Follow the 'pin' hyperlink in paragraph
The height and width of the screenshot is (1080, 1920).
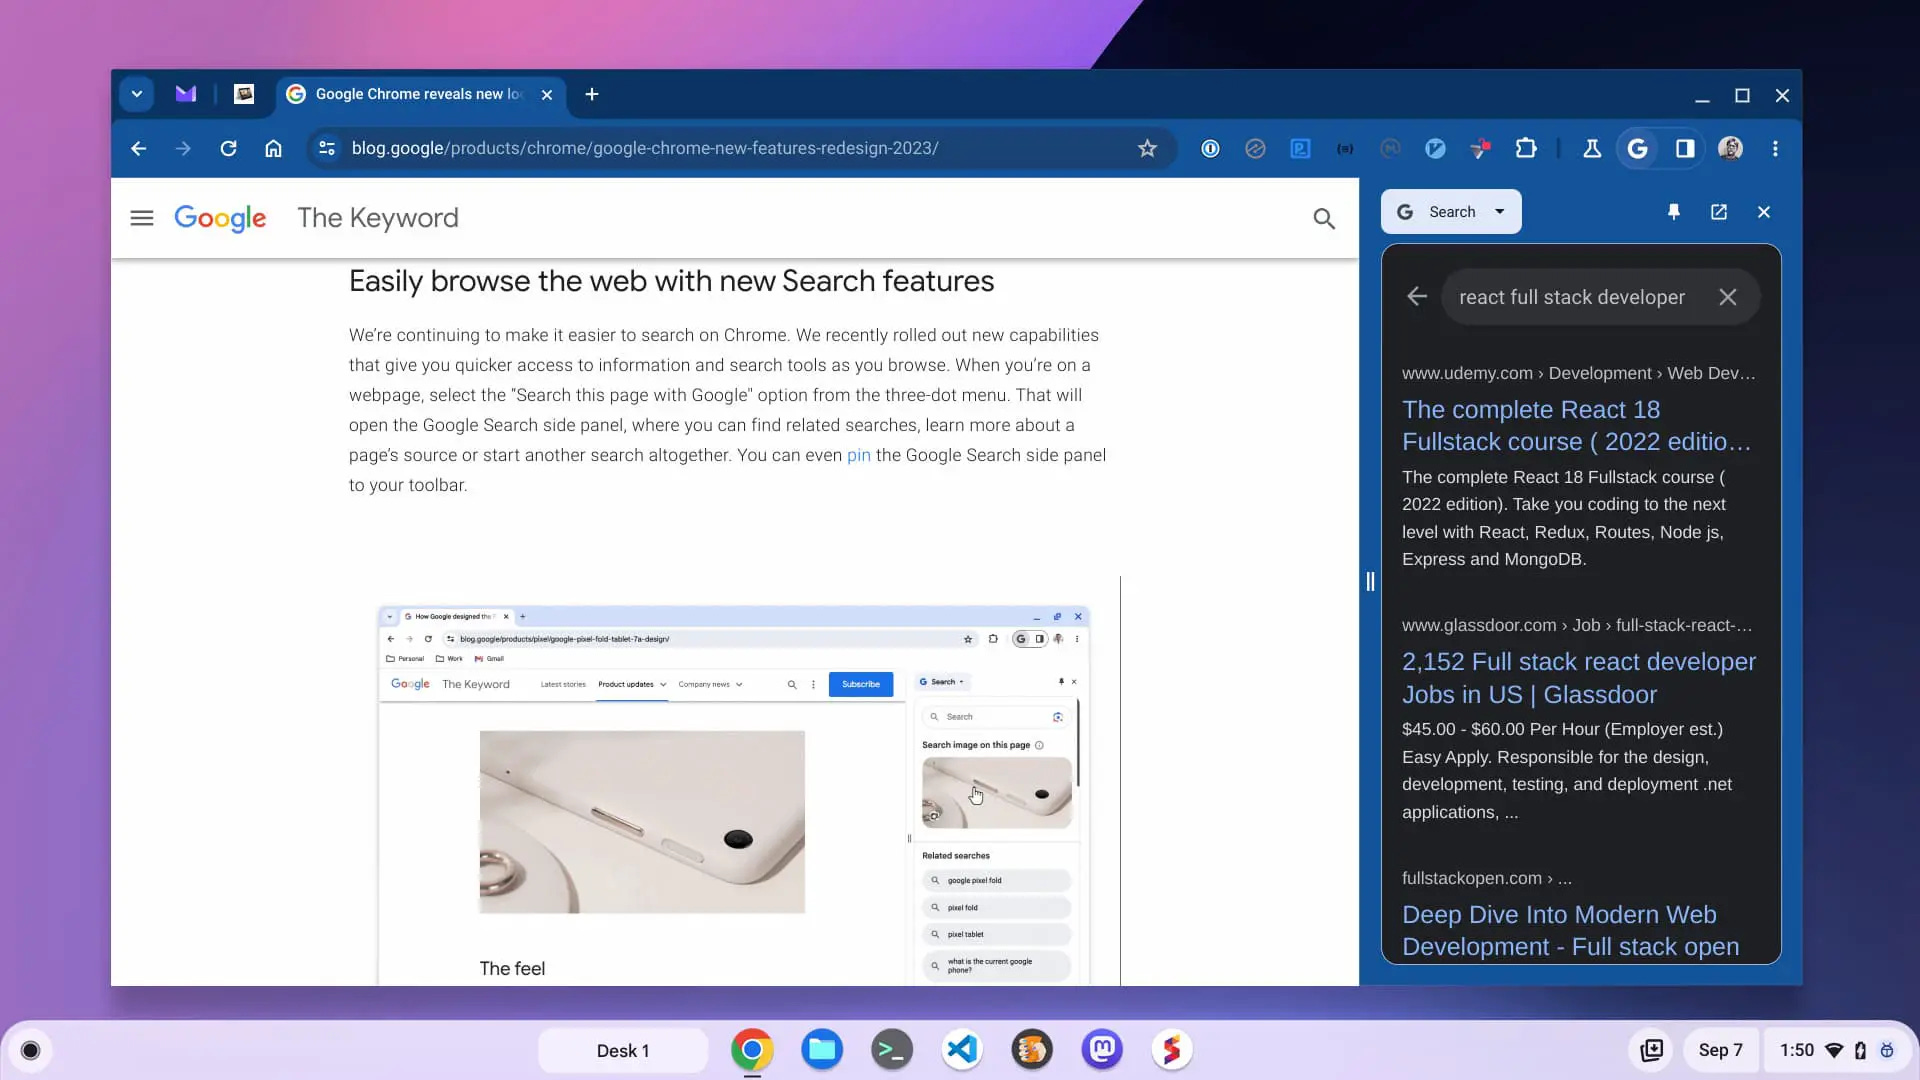click(858, 455)
